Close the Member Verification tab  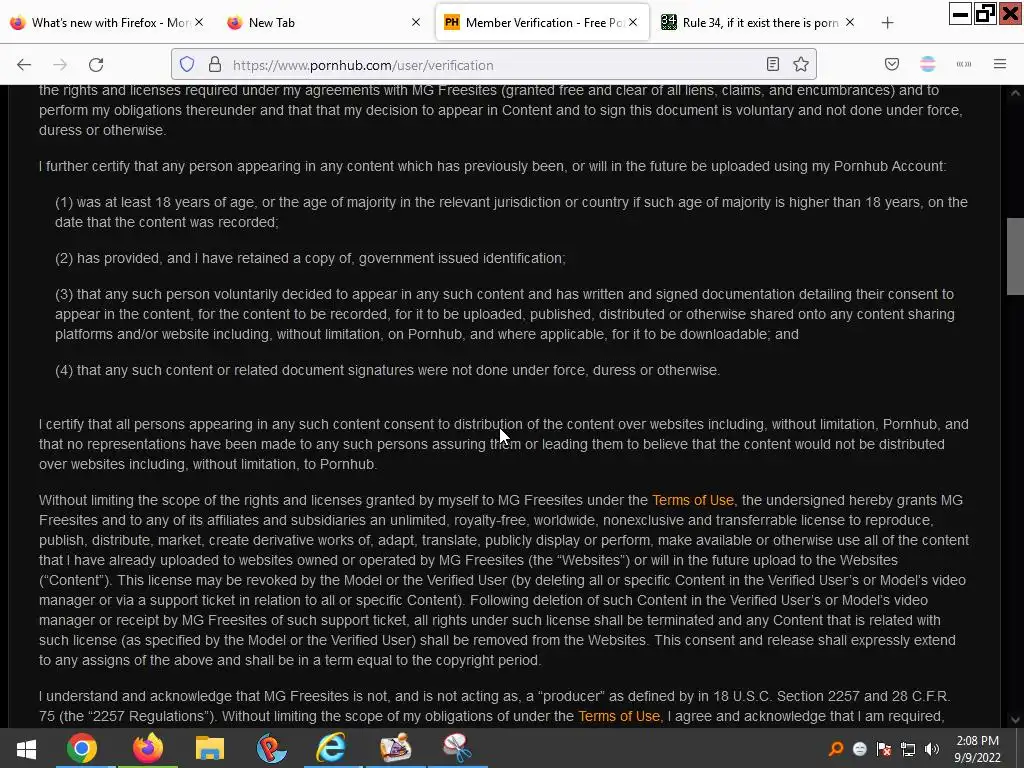click(633, 22)
